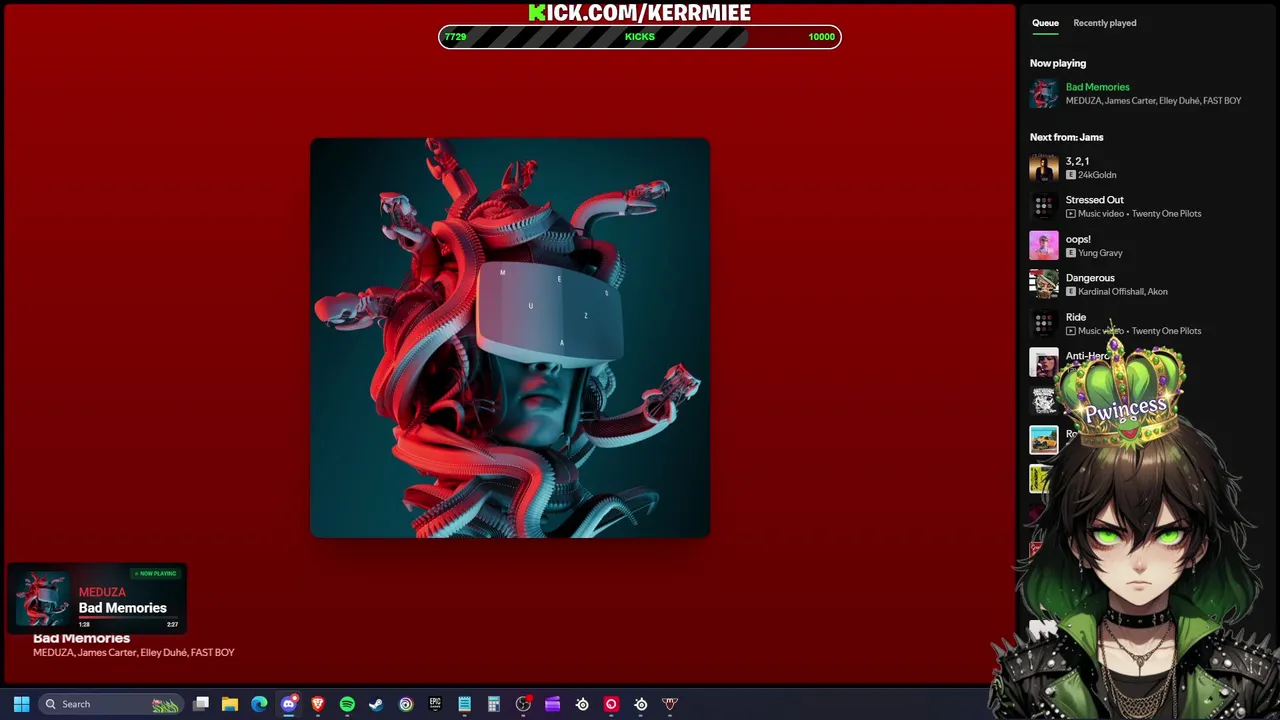This screenshot has height=720, width=1280.
Task: Open Steam from the taskbar
Action: tap(376, 704)
